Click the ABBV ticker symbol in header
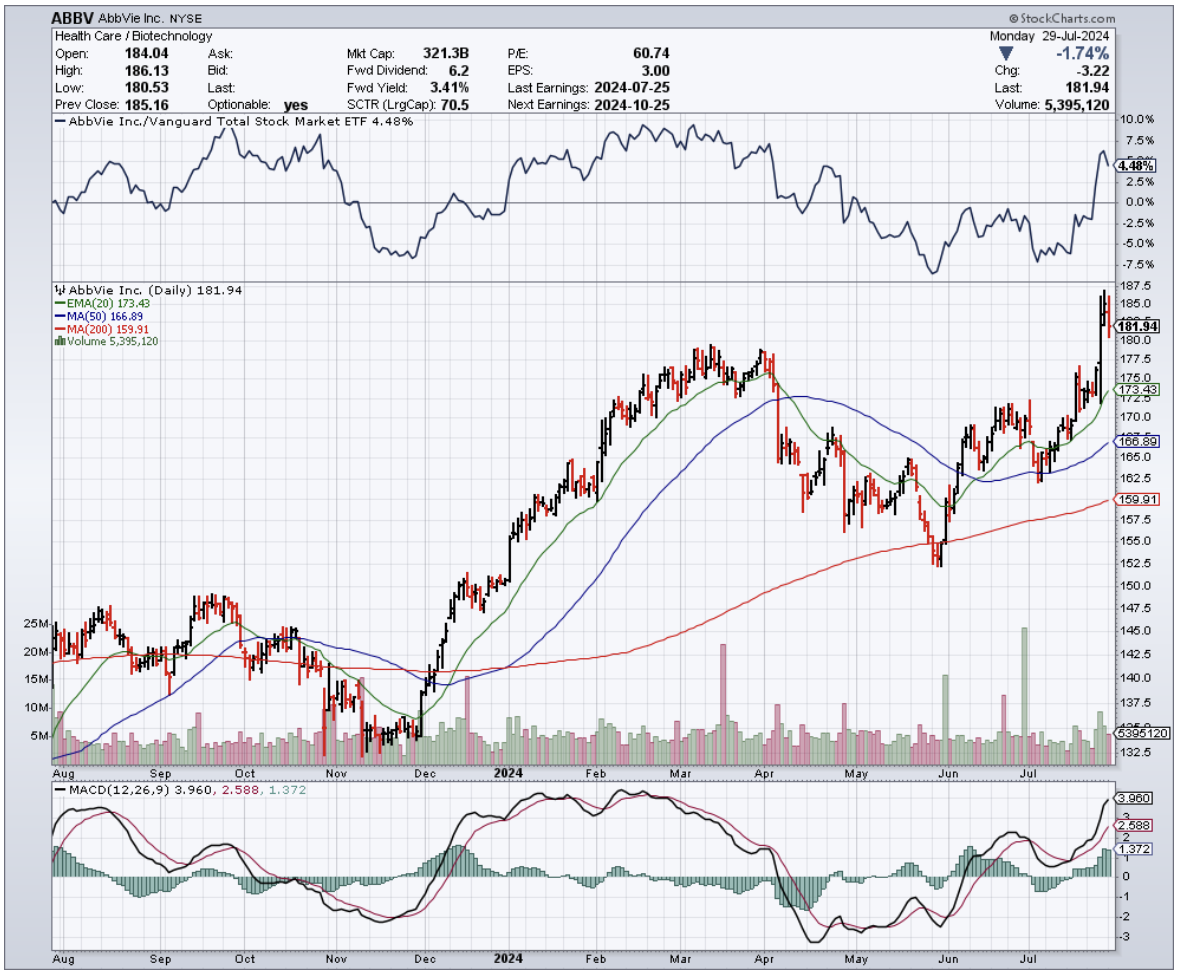Viewport: 1180px width, 972px height. tap(74, 19)
